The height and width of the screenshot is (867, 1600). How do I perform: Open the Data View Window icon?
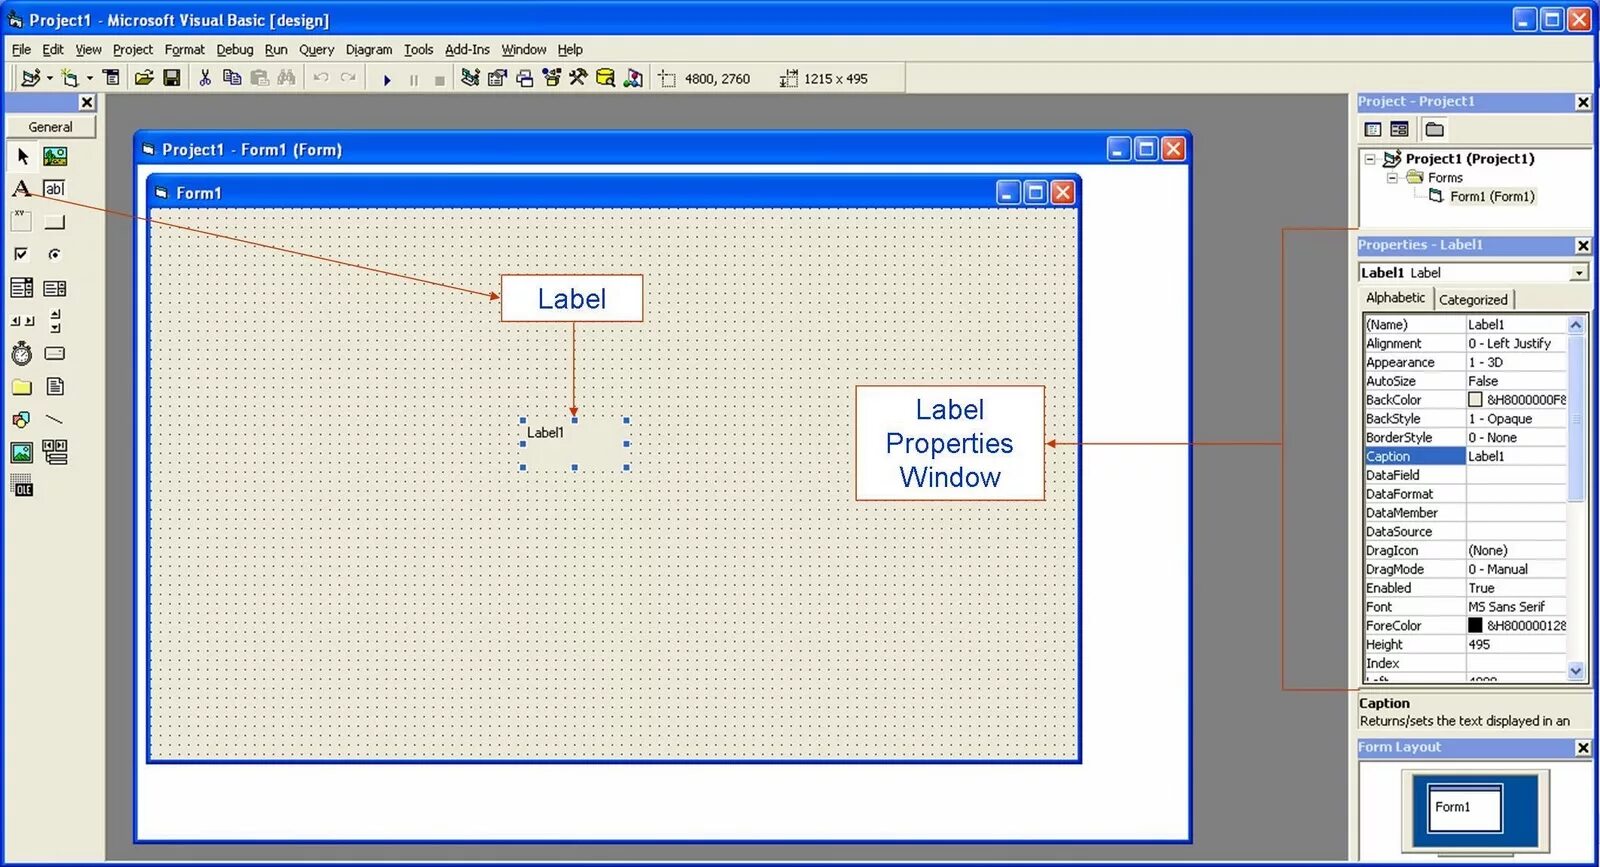(605, 78)
